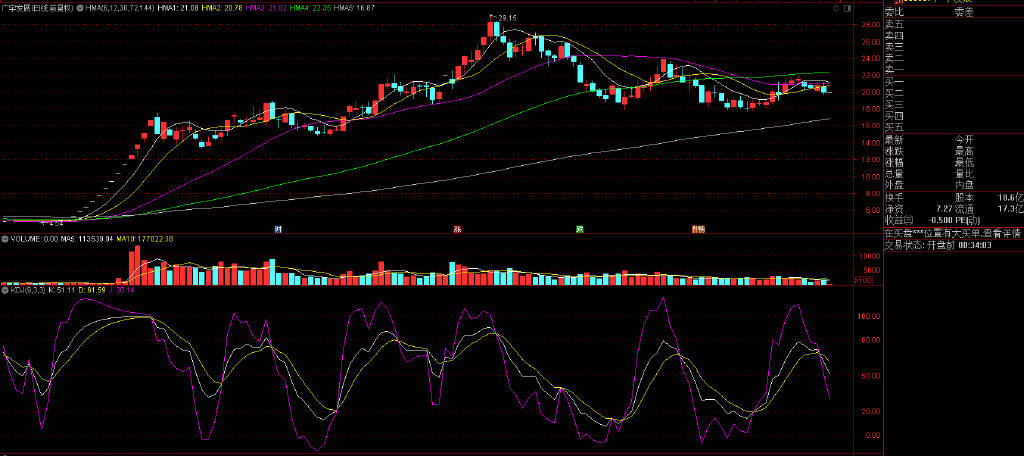
Task: Open the 财 event marker on timeline
Action: click(278, 229)
